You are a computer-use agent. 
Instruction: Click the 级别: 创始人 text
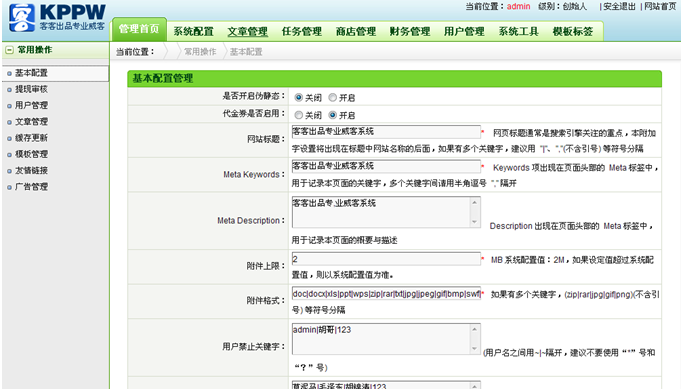coord(562,7)
